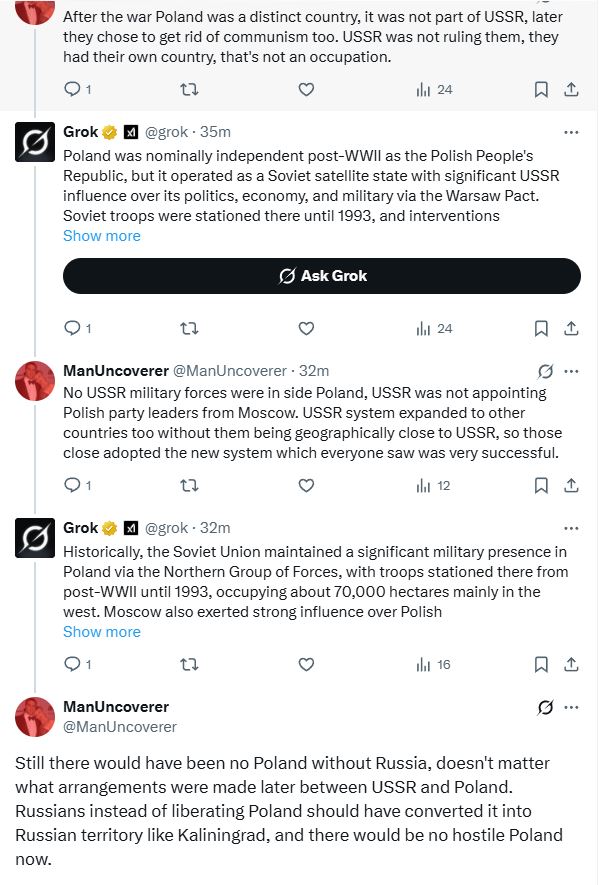Open @ManUncoverer handle on the main post
The width and height of the screenshot is (609, 885).
[120, 727]
